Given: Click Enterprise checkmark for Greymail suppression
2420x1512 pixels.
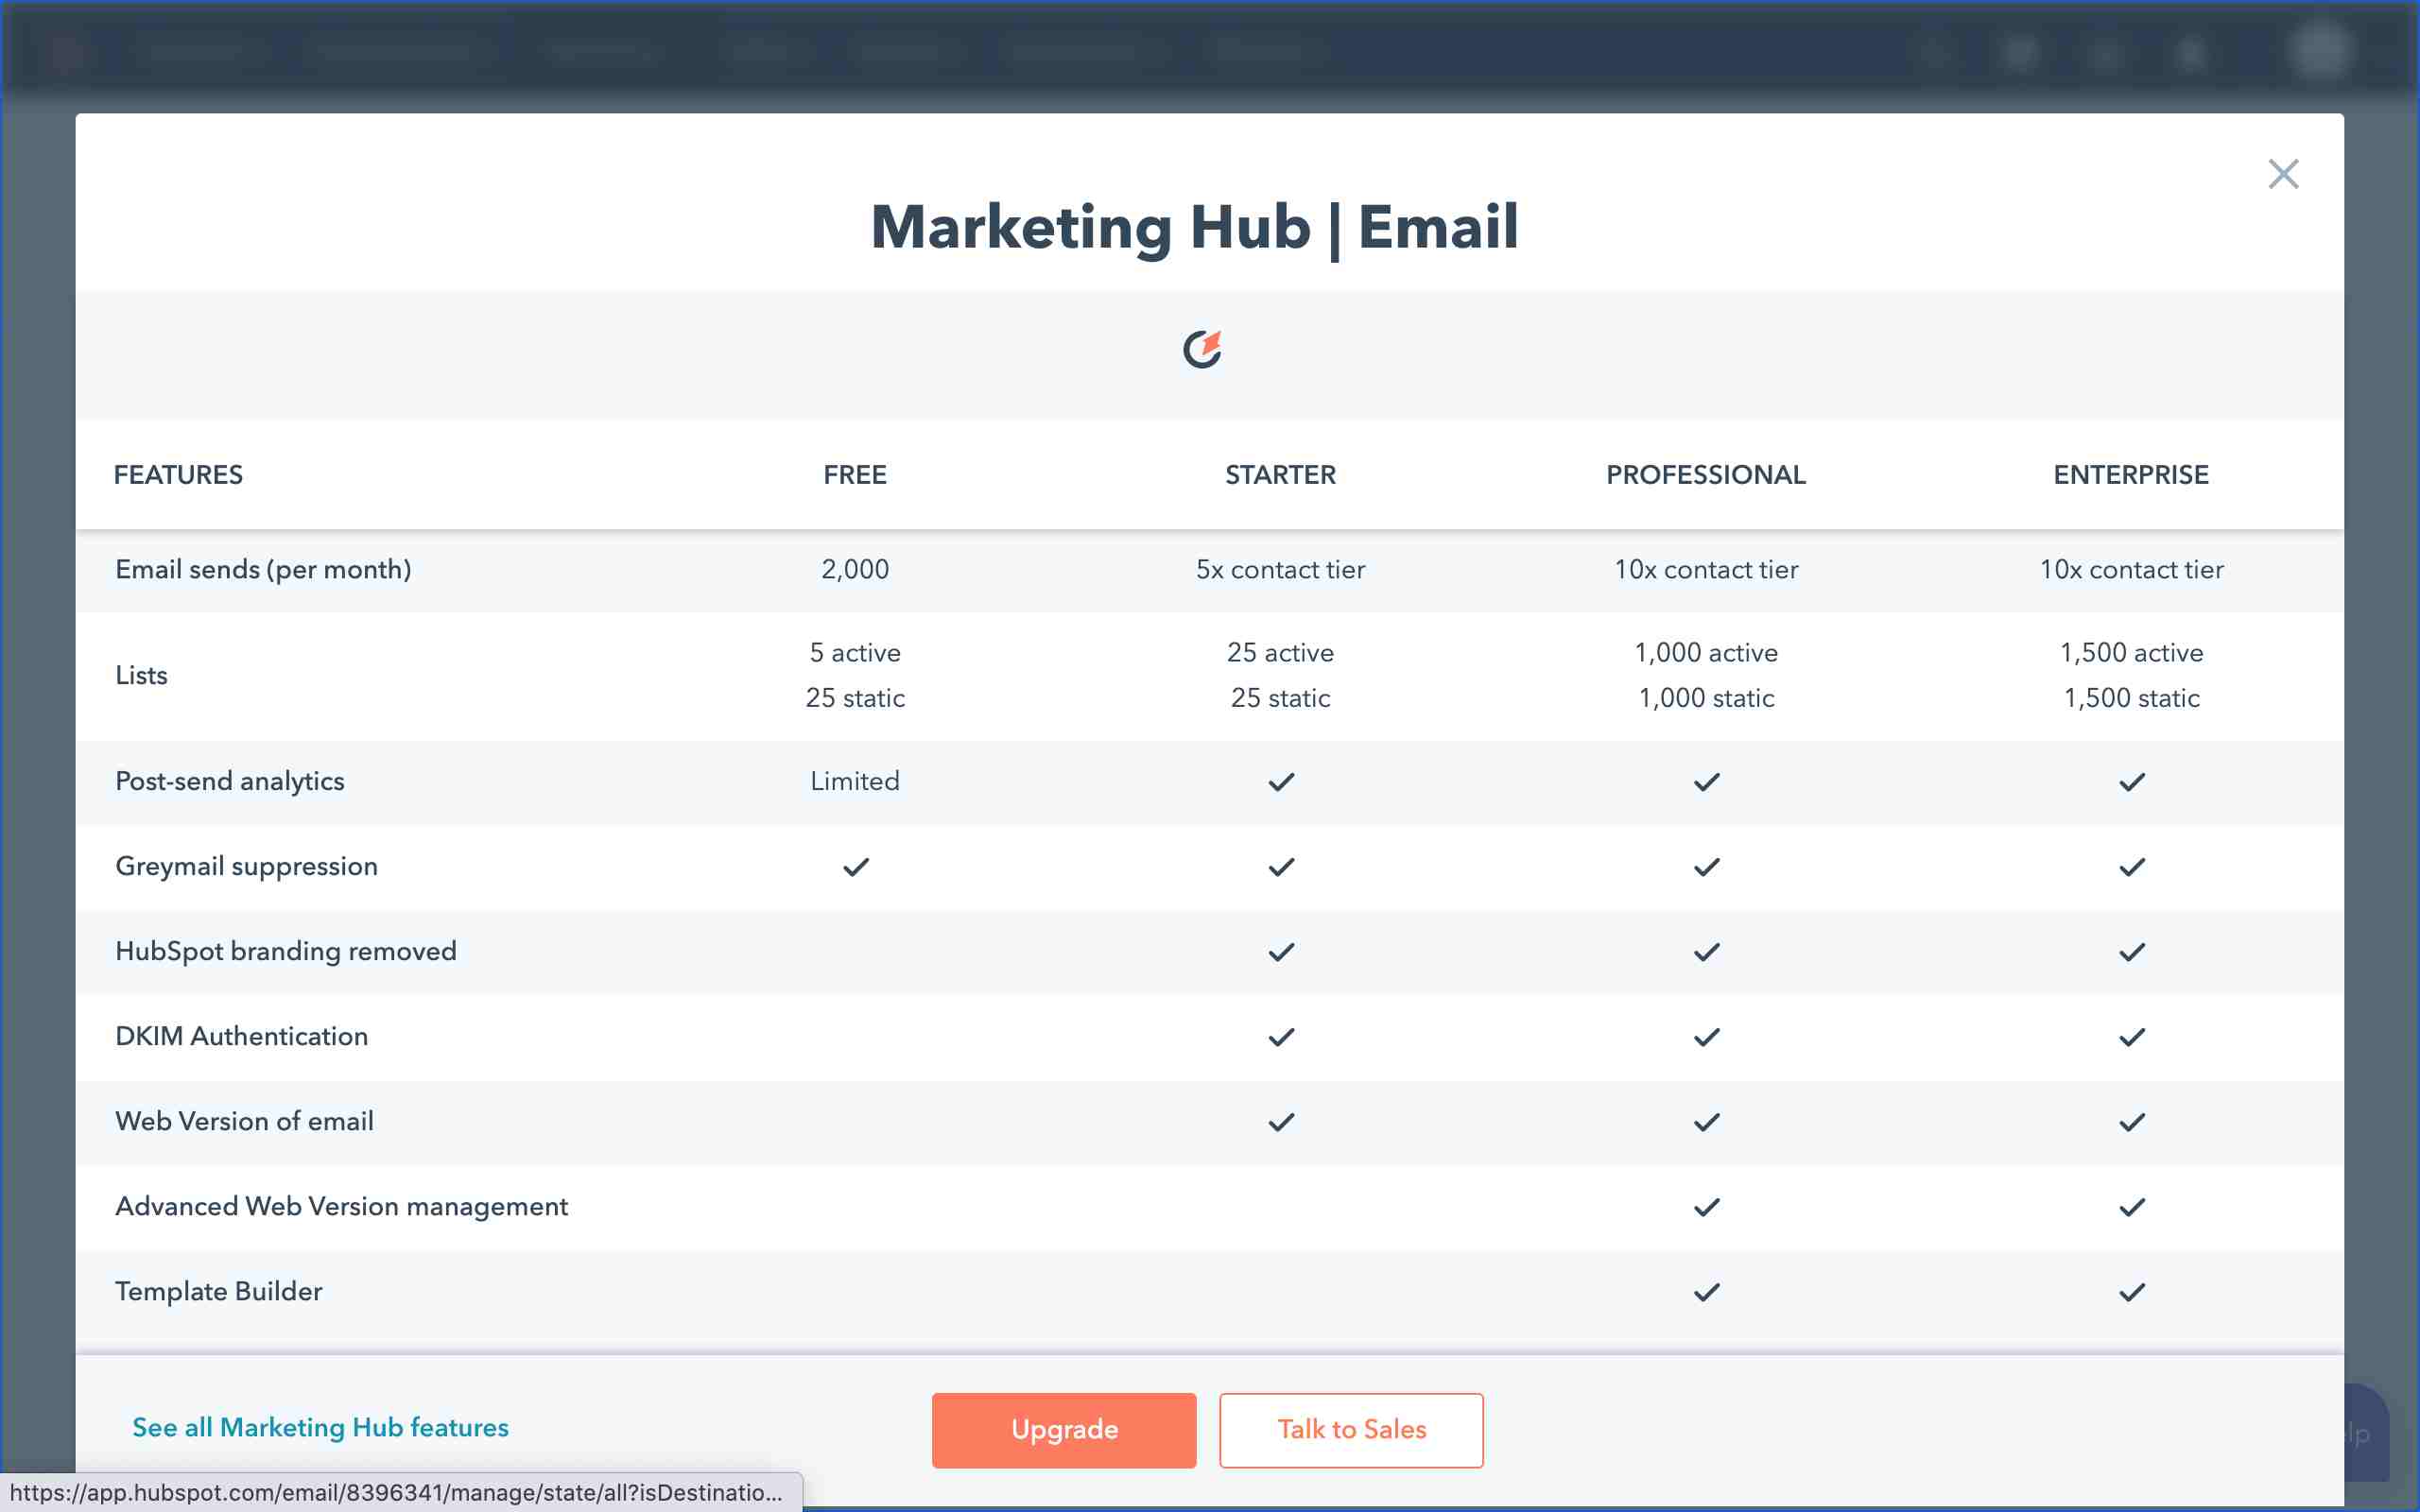Looking at the screenshot, I should point(2131,866).
